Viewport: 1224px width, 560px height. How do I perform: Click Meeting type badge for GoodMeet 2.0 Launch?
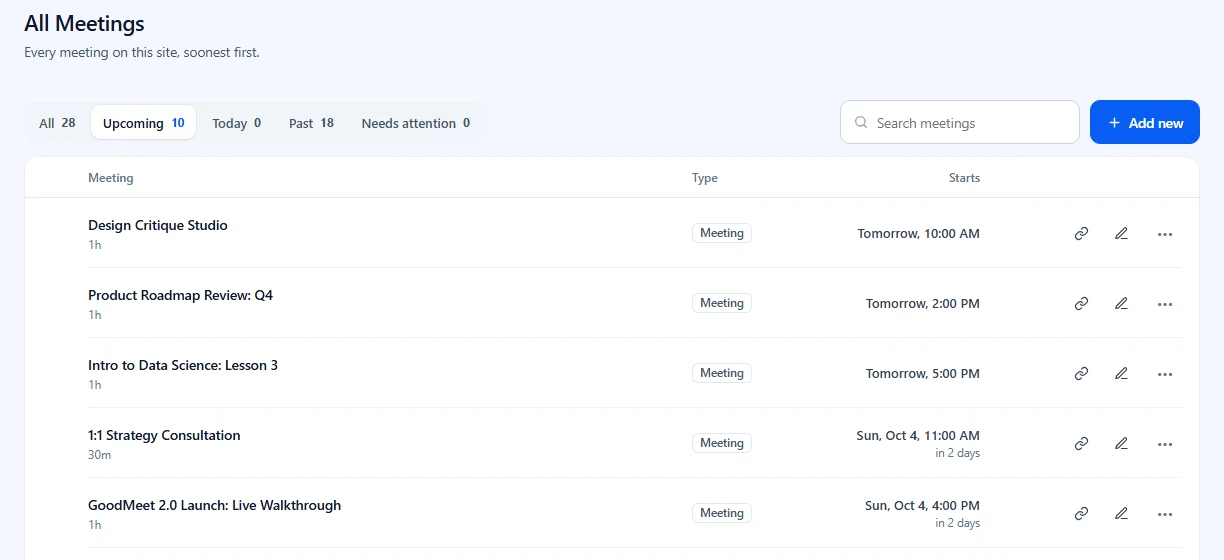[722, 513]
